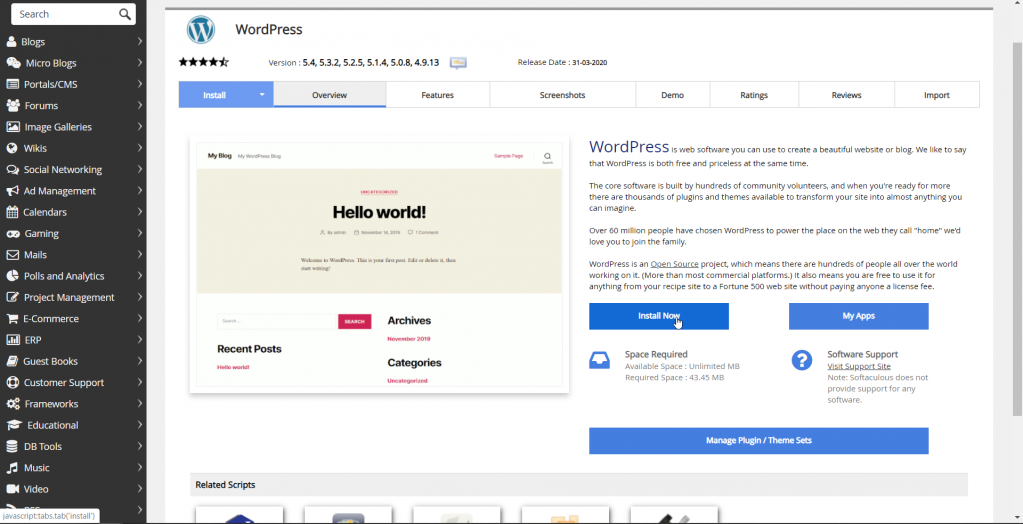Expand the Forums category chevron
Viewport: 1023px width, 524px height.
tap(140, 106)
